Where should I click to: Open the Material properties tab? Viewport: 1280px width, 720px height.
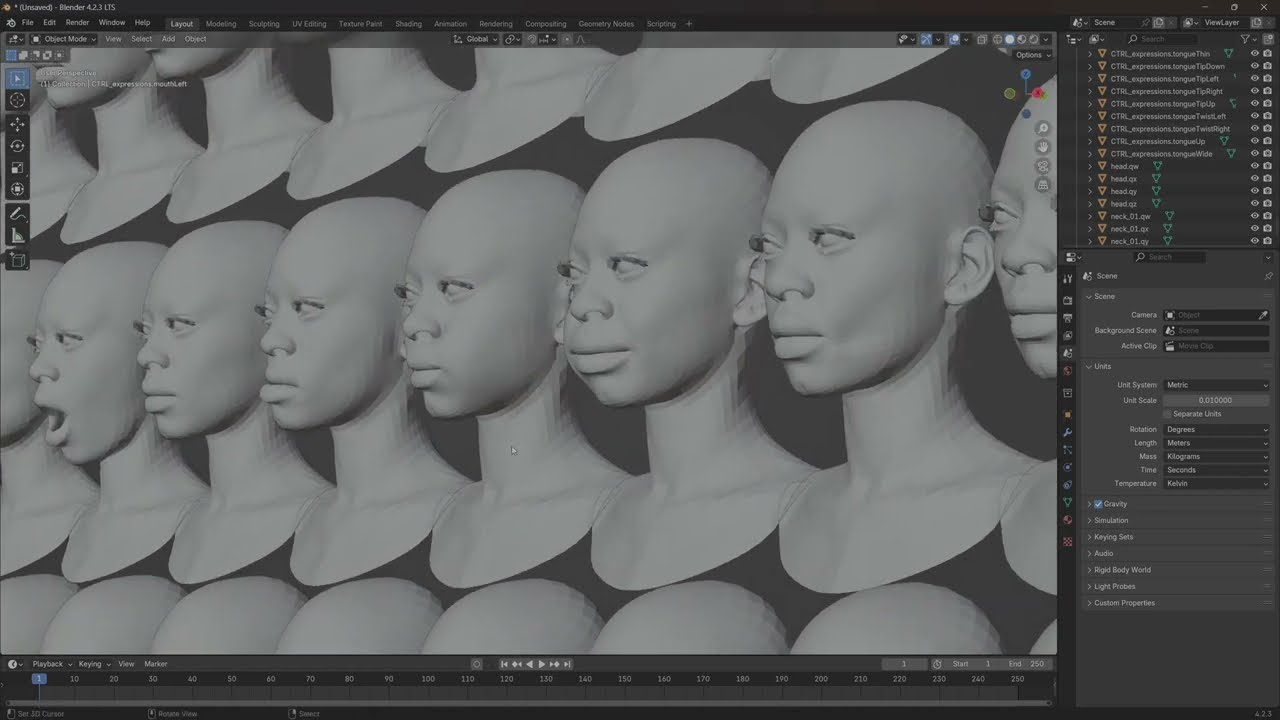(x=1068, y=520)
